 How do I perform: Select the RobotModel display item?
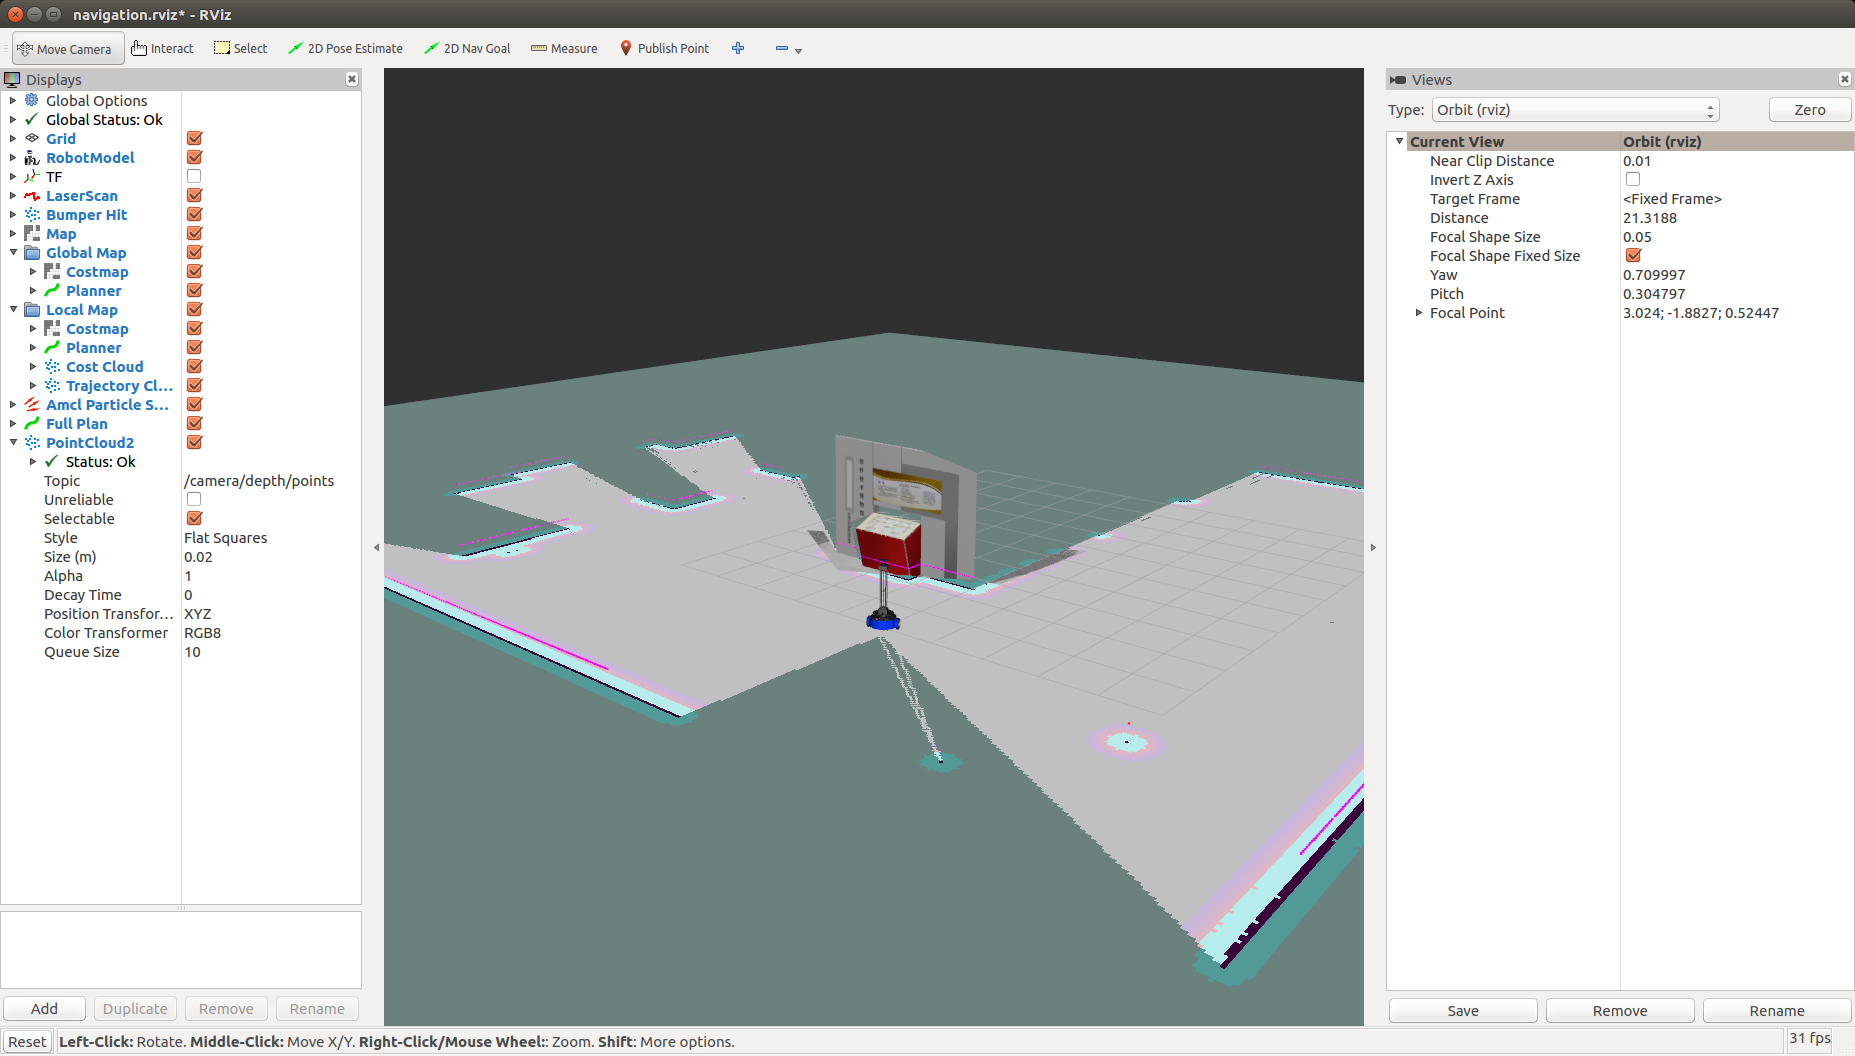click(x=90, y=157)
